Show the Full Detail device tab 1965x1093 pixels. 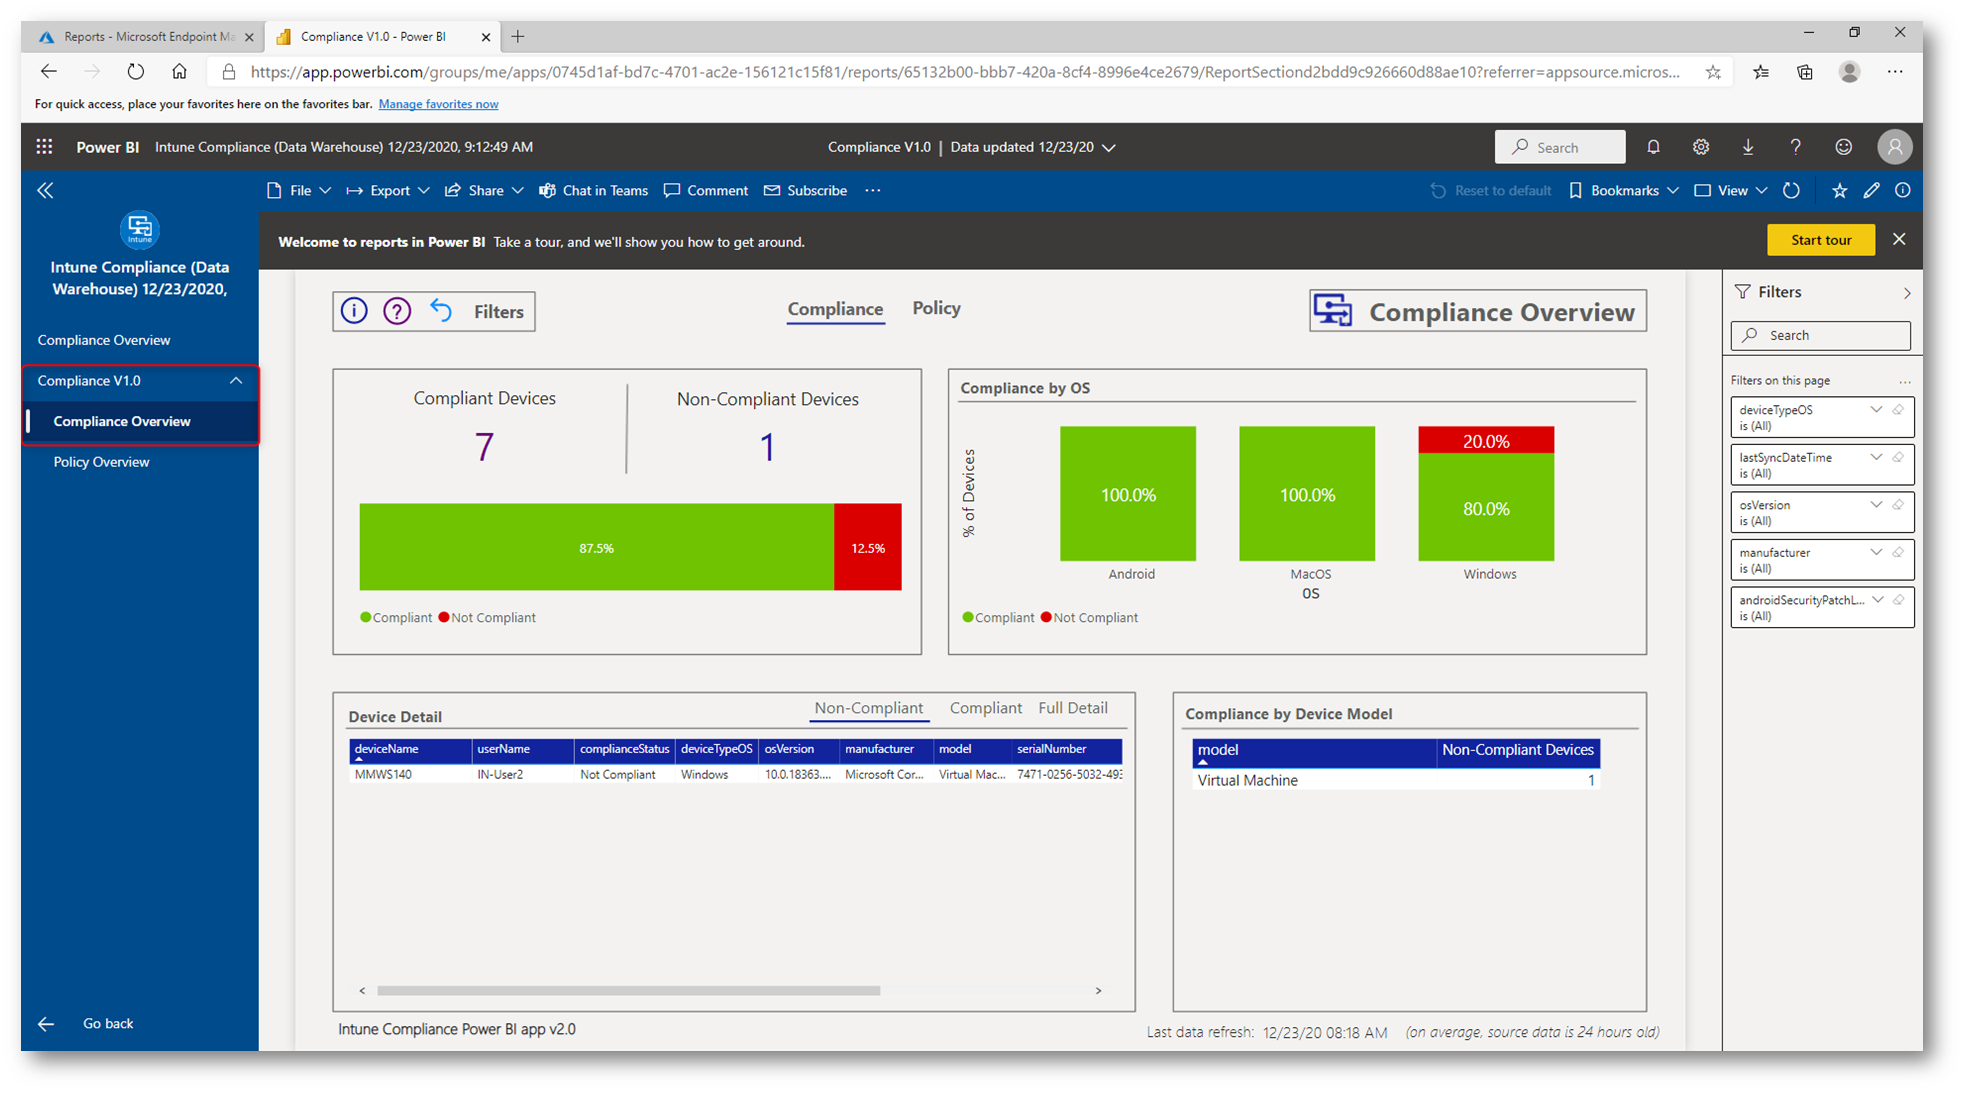coord(1072,708)
